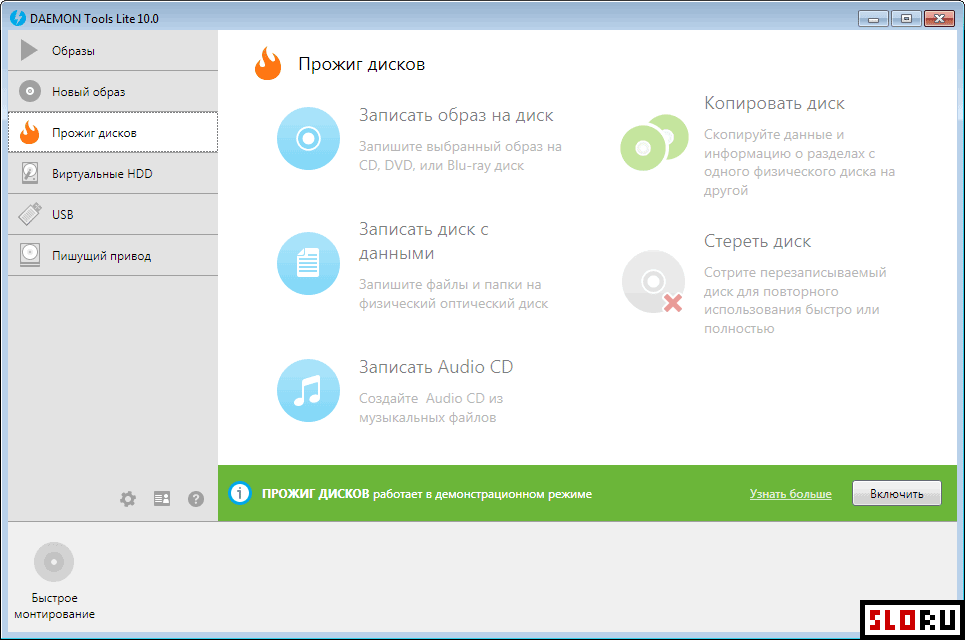The height and width of the screenshot is (640, 965).
Task: Minimize the DAEMON Tools Lite window
Action: tap(873, 19)
